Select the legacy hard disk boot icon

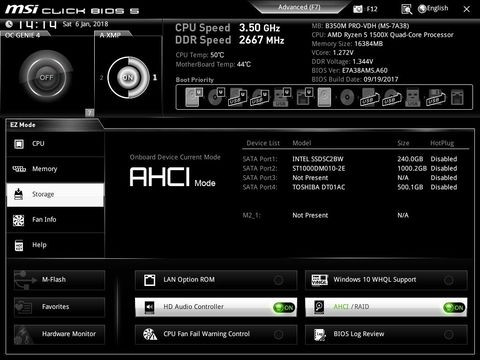point(325,97)
